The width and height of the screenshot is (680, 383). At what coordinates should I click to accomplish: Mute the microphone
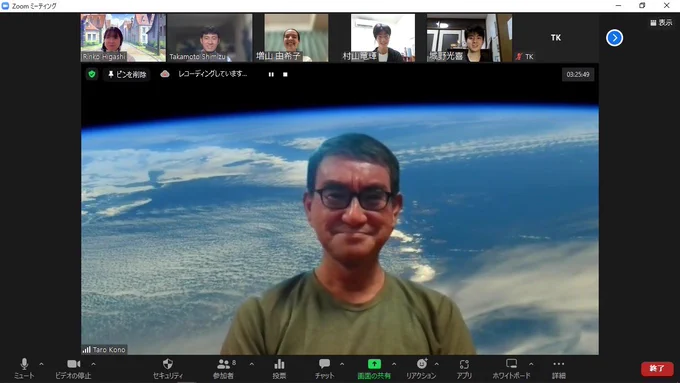24,369
